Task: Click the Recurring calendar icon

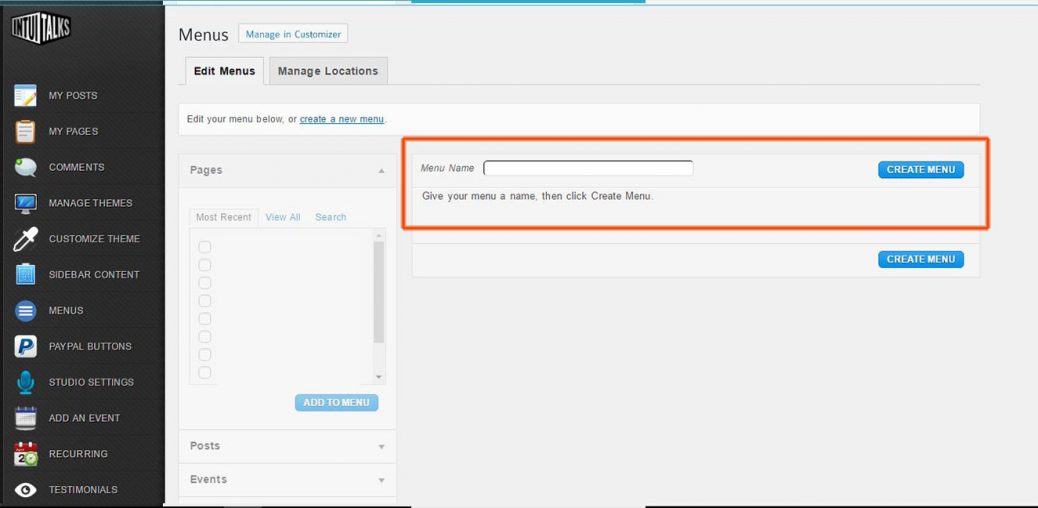Action: pyautogui.click(x=26, y=454)
